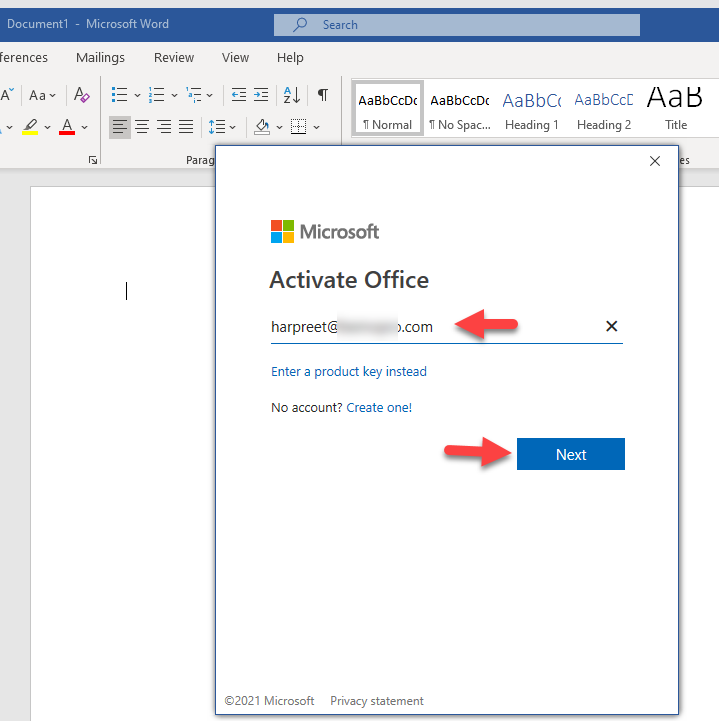The image size is (719, 721).
Task: Click the Change Case Aa icon
Action: [x=42, y=95]
